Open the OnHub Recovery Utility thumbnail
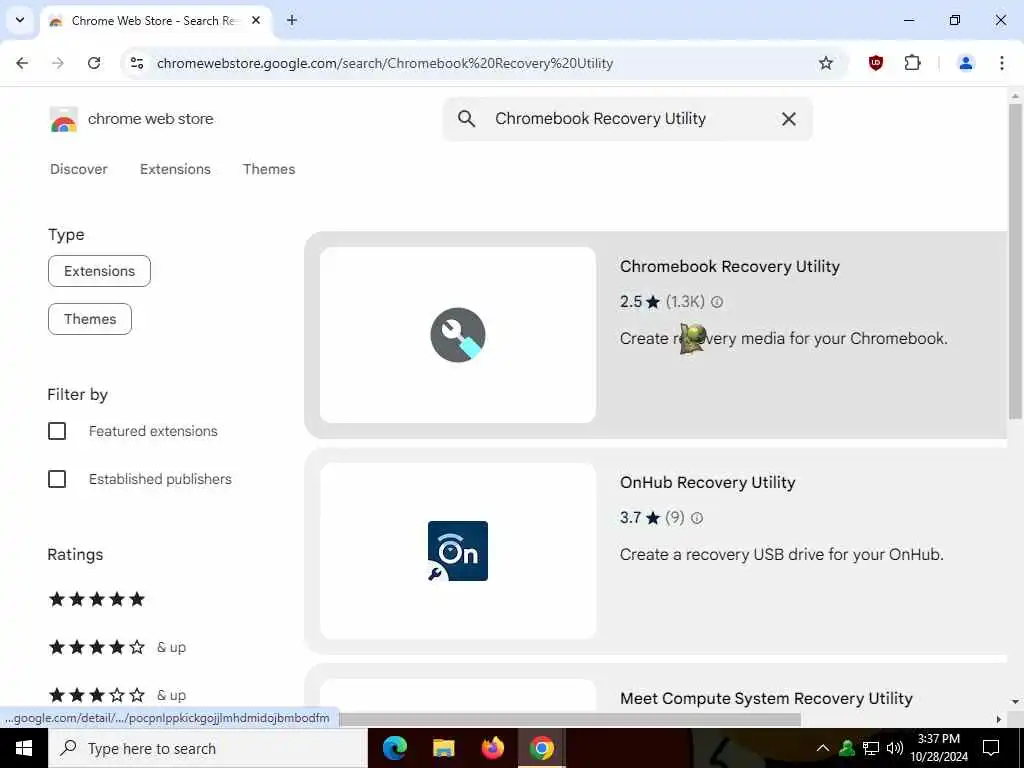1024x768 pixels. pyautogui.click(x=458, y=551)
